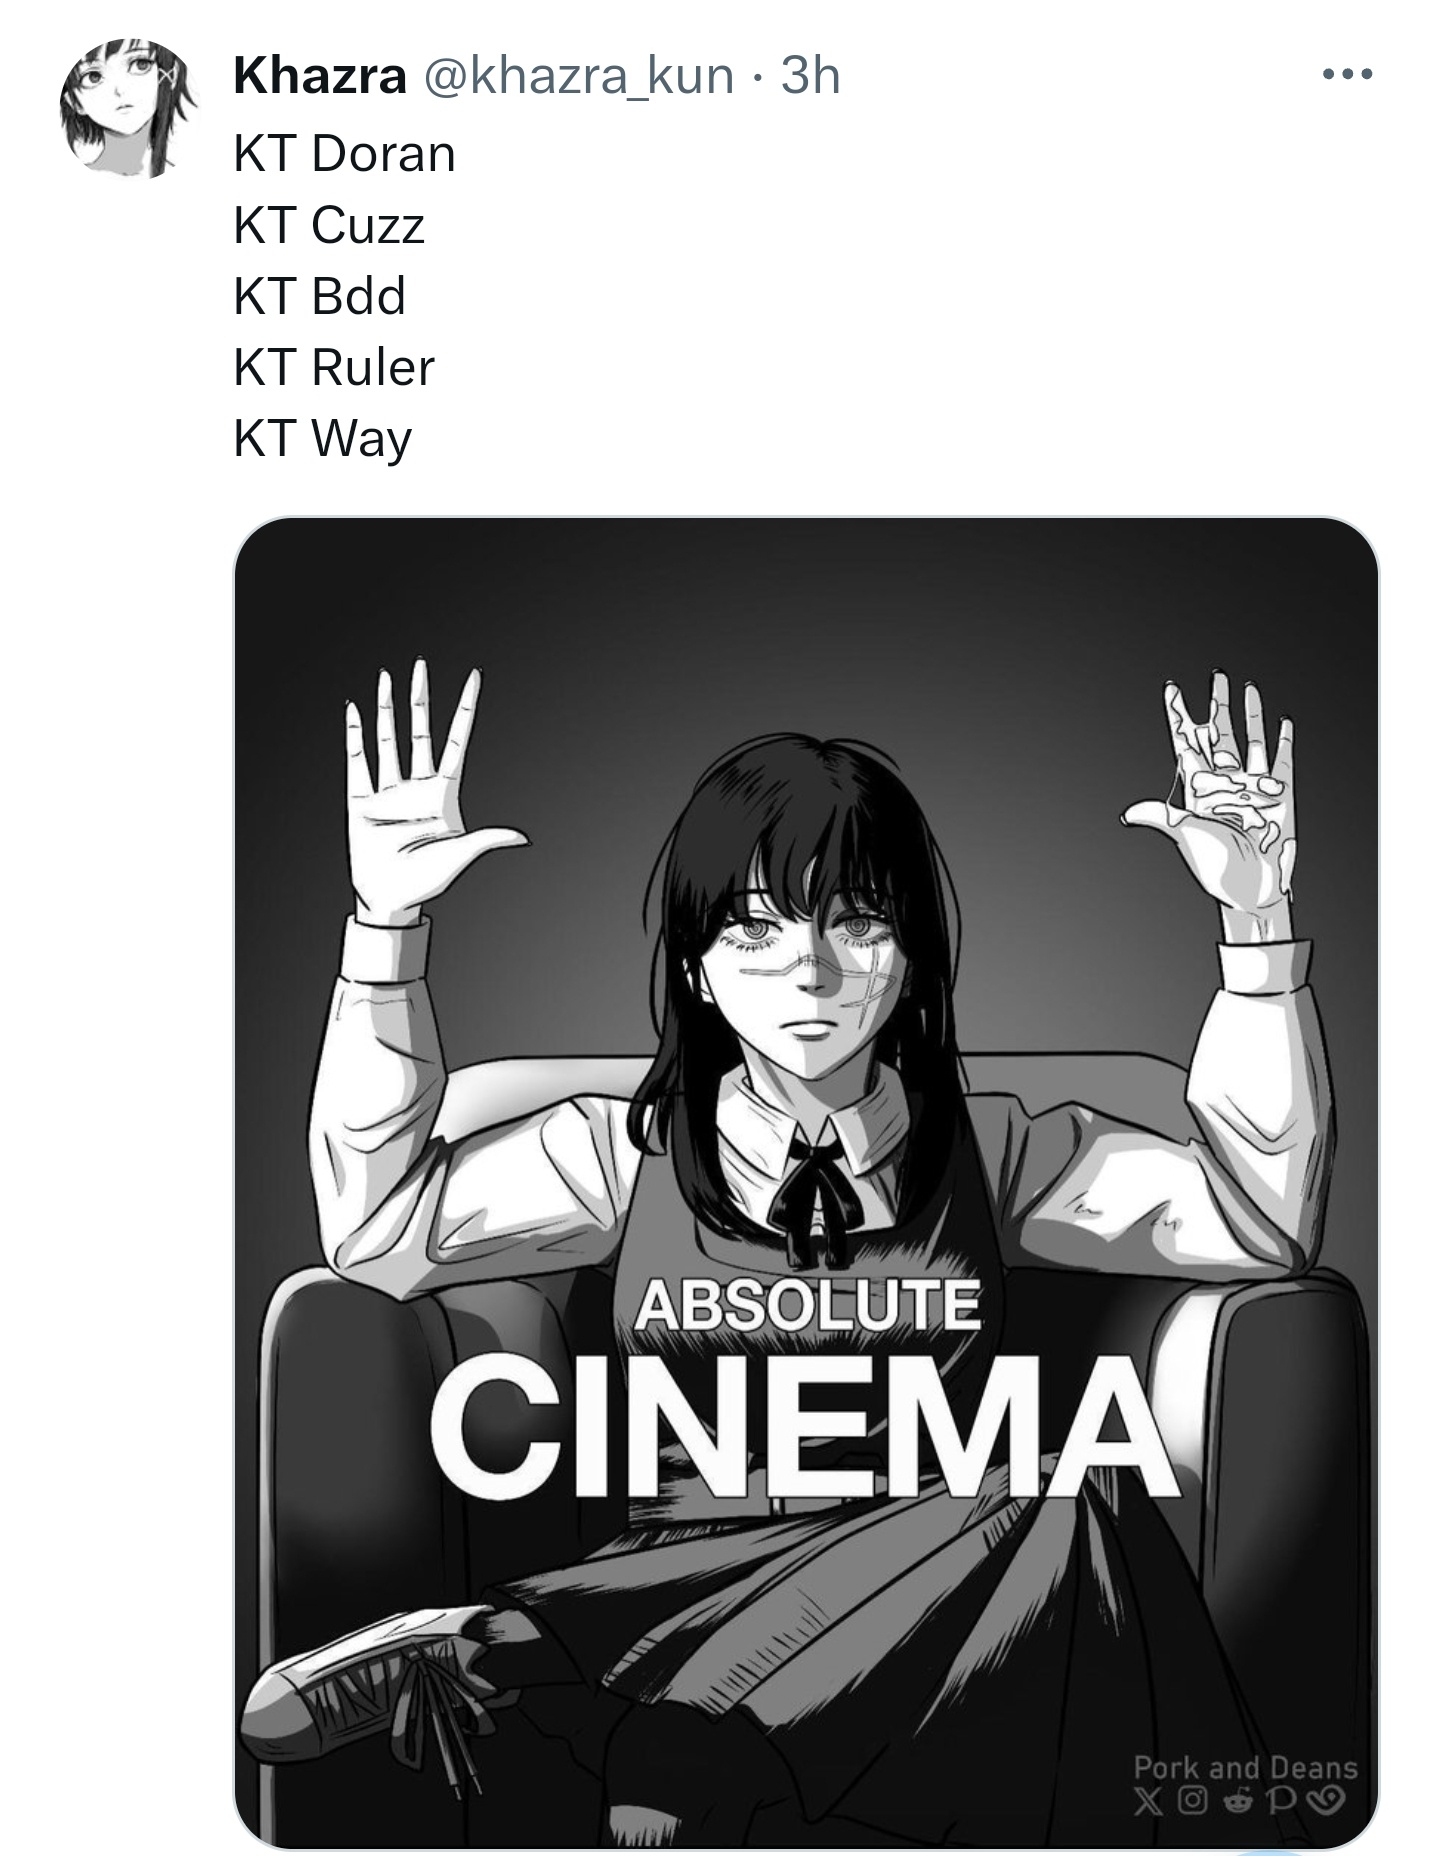1433x1856 pixels.
Task: Open the Absolute Cinema image at the girl's face
Action: point(805,960)
